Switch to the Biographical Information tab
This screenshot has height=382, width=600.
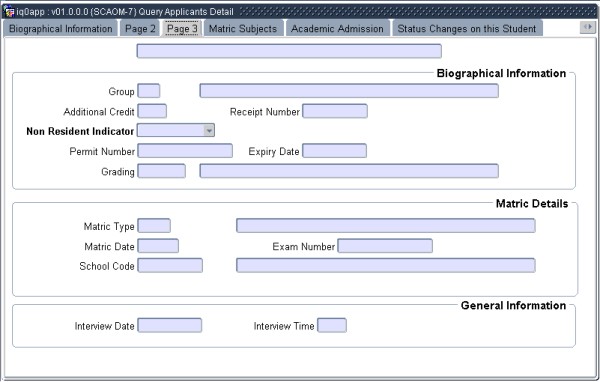pyautogui.click(x=60, y=29)
